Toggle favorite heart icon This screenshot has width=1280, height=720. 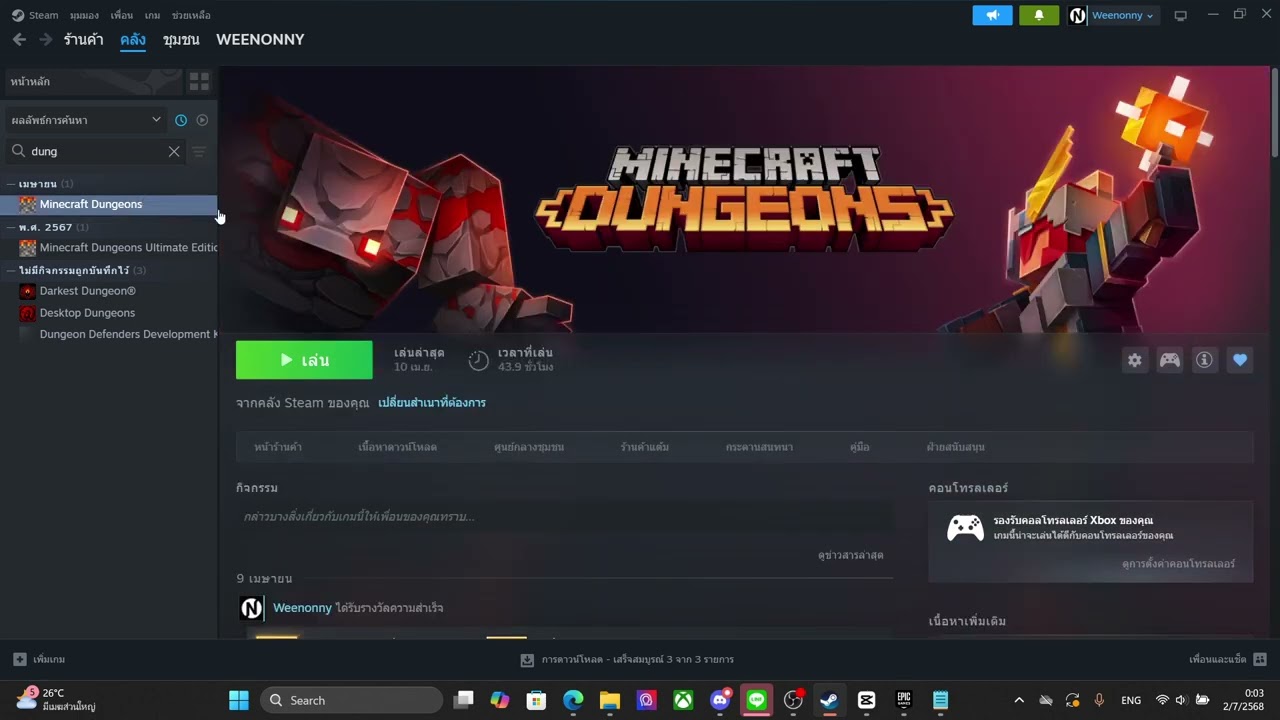coord(1240,360)
